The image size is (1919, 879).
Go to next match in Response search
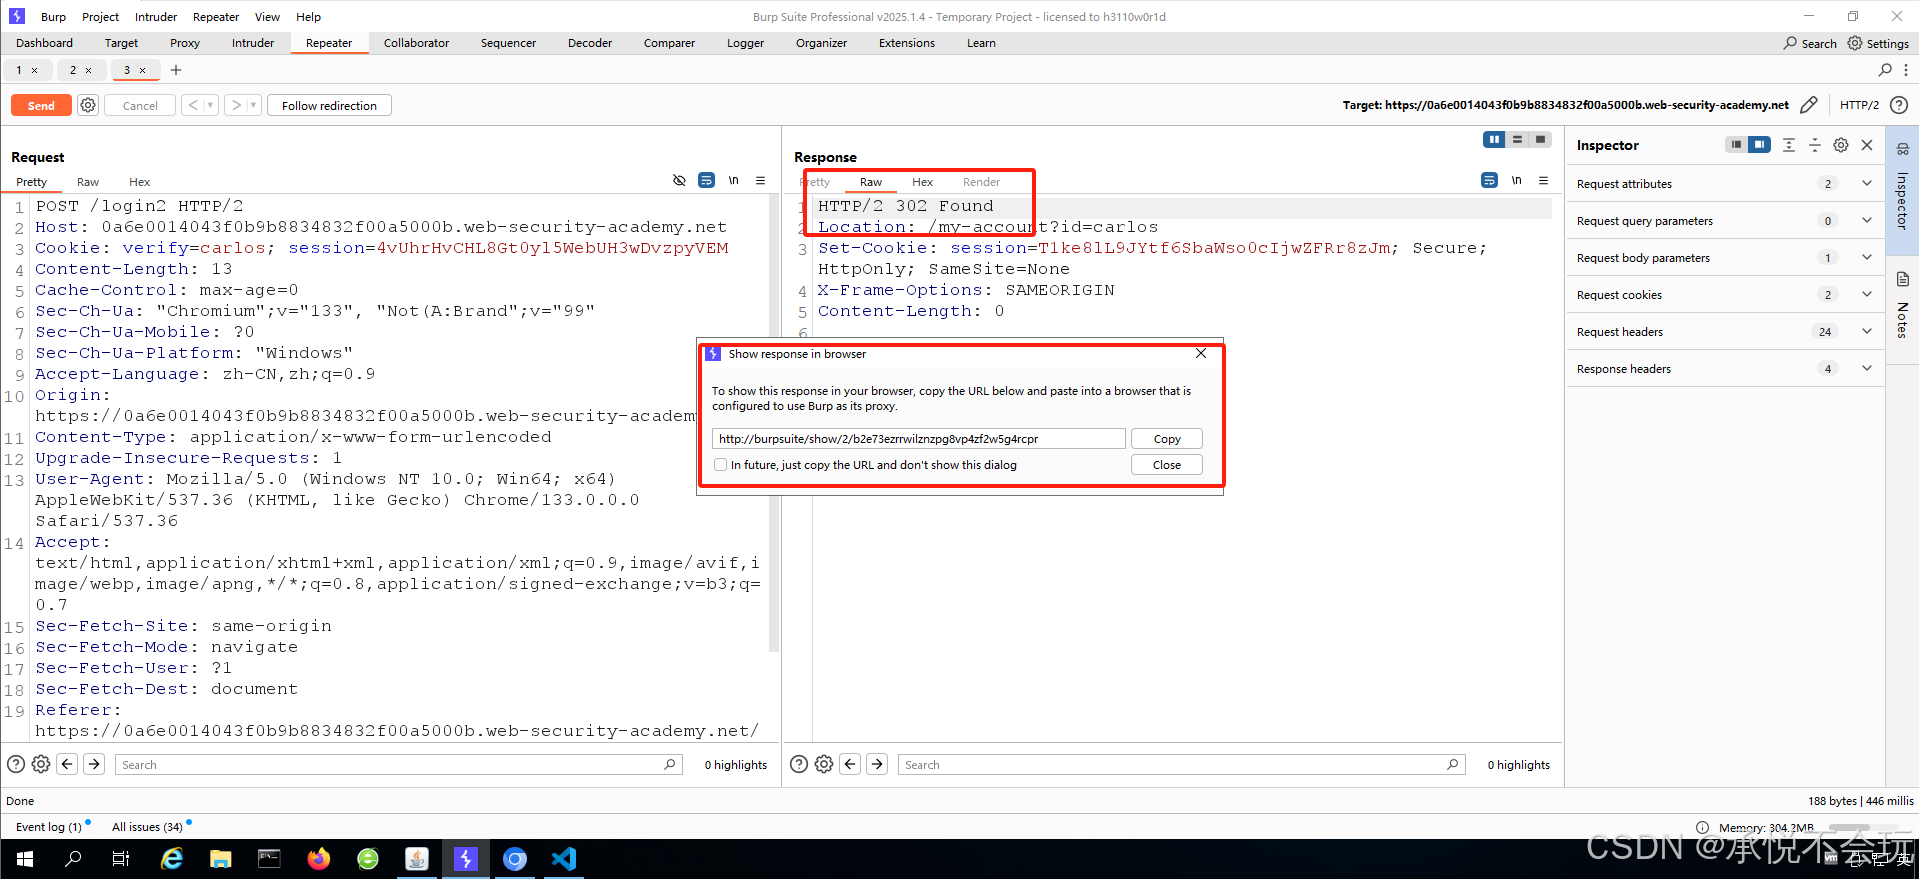point(877,764)
